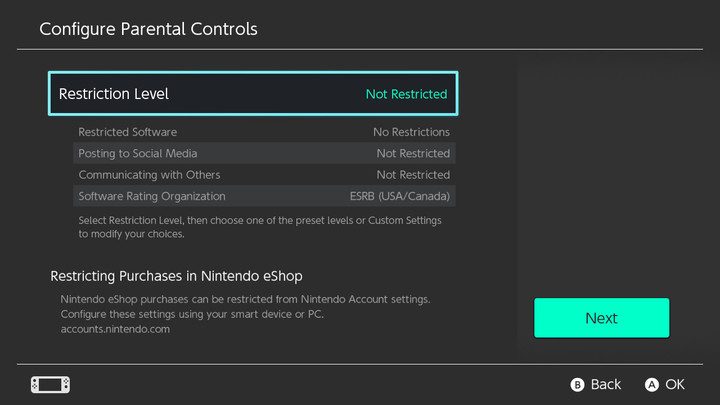
Task: Select the Posting to Social Media label
Action: (138, 153)
